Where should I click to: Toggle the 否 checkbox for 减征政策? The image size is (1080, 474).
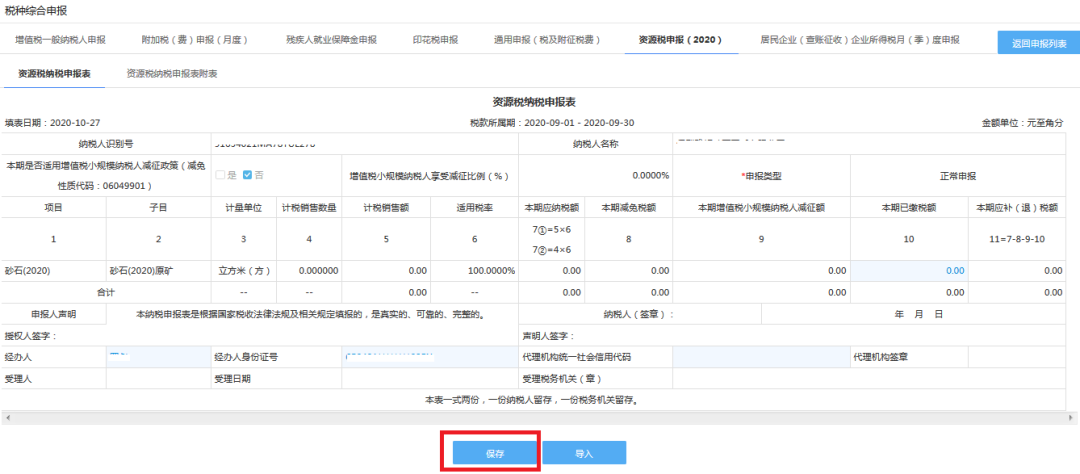point(248,175)
